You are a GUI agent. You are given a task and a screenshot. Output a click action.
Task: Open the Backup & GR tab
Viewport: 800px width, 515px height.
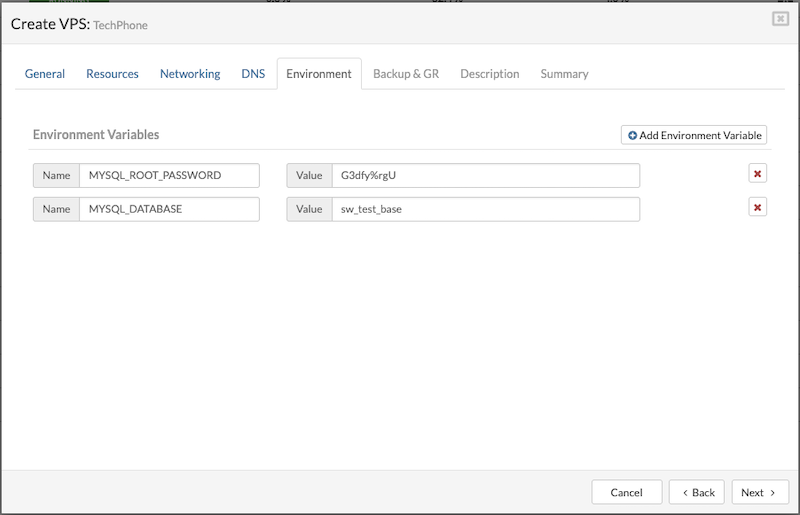point(406,74)
